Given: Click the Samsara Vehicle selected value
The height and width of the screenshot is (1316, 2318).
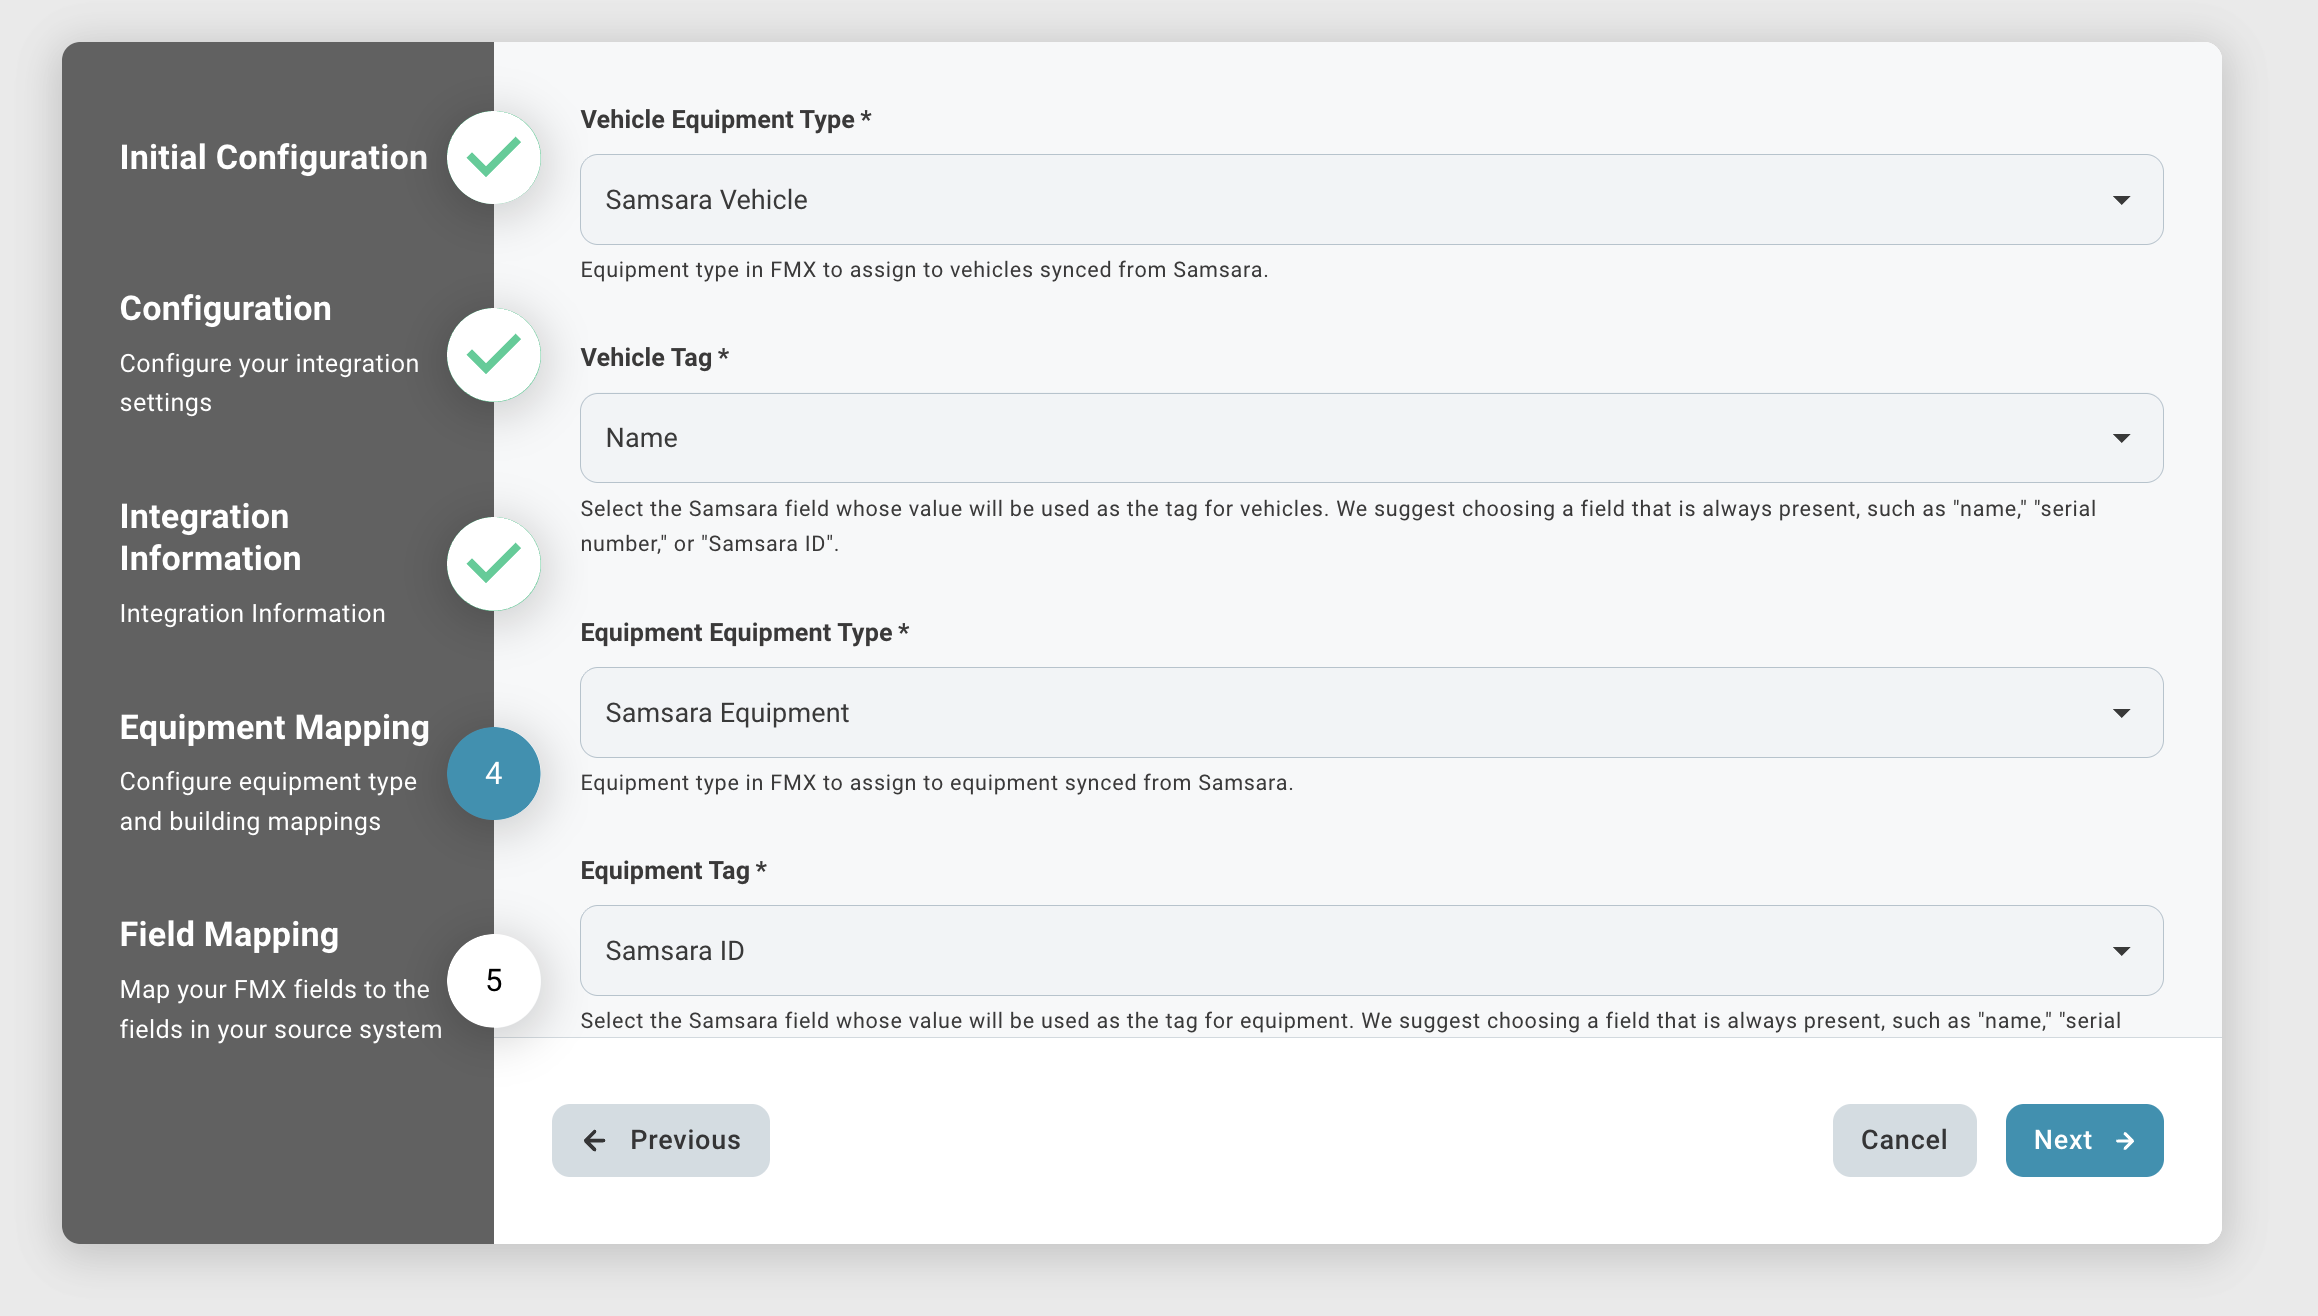Looking at the screenshot, I should pyautogui.click(x=706, y=200).
